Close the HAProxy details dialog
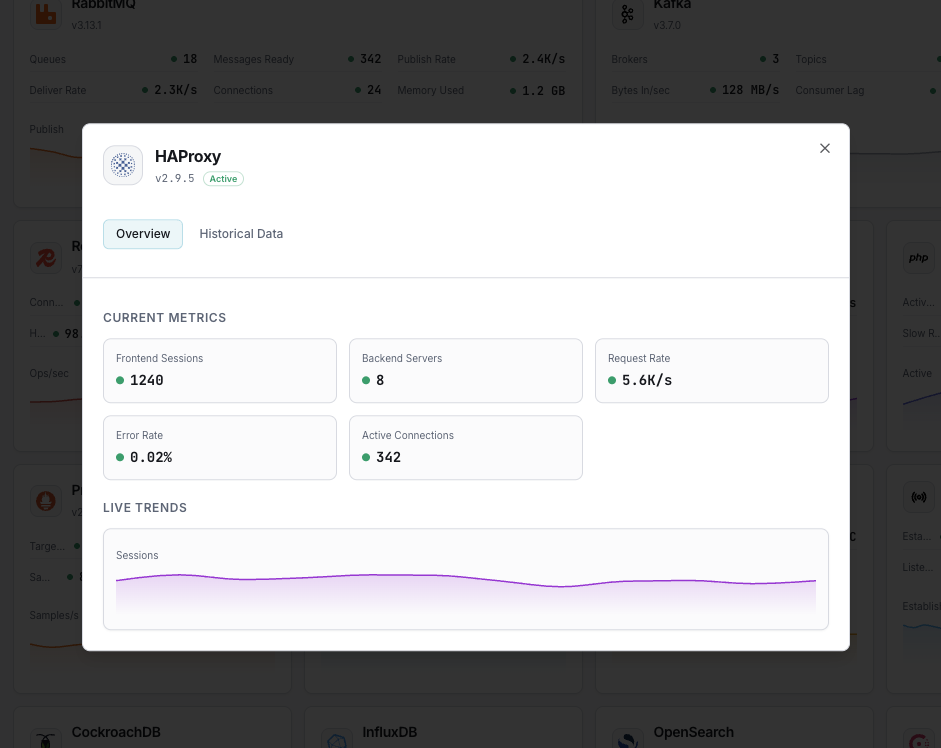 [824, 148]
